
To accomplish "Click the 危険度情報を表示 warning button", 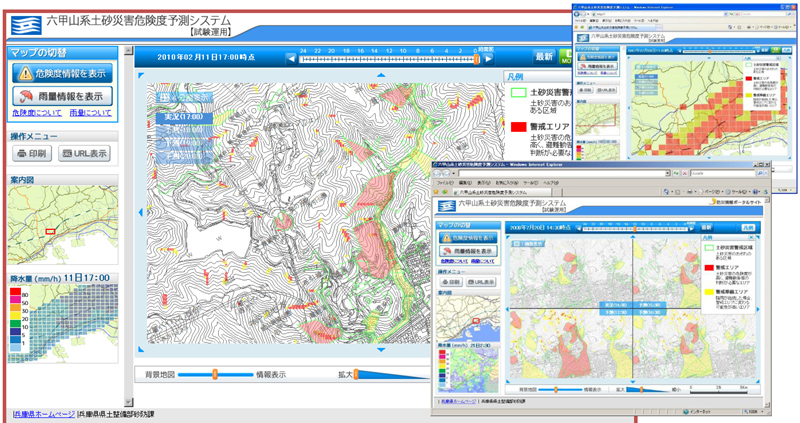I will 62,73.
